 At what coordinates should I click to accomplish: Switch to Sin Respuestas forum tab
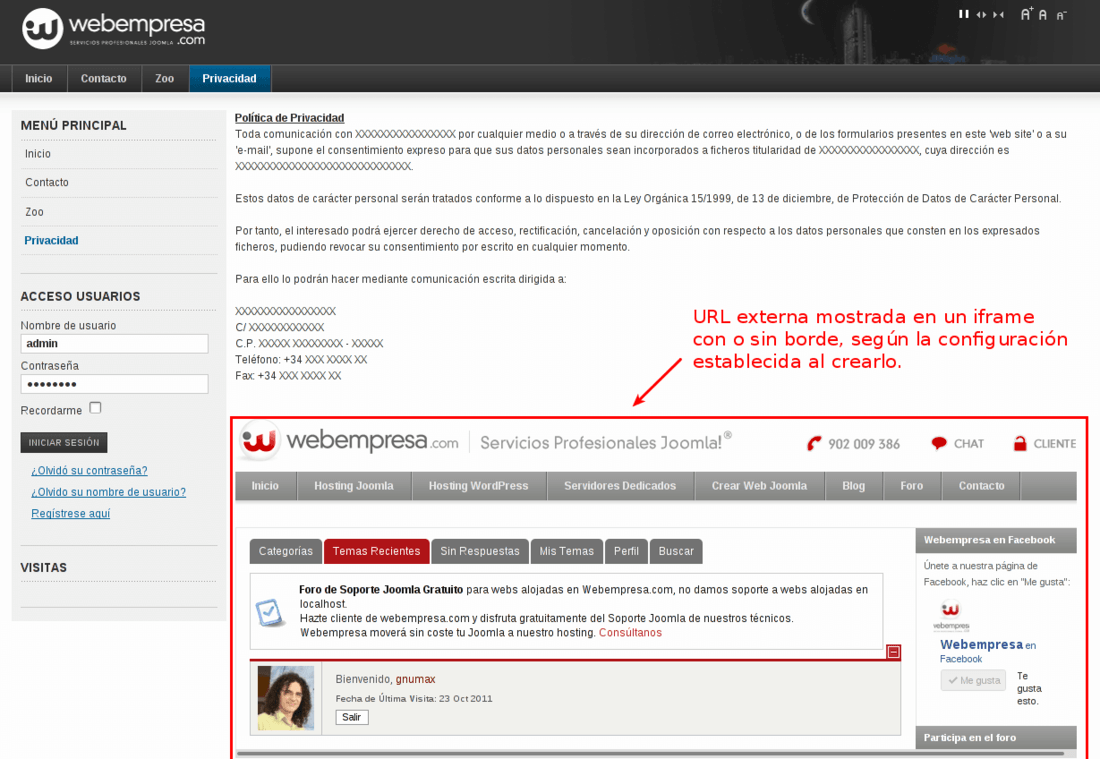point(480,551)
